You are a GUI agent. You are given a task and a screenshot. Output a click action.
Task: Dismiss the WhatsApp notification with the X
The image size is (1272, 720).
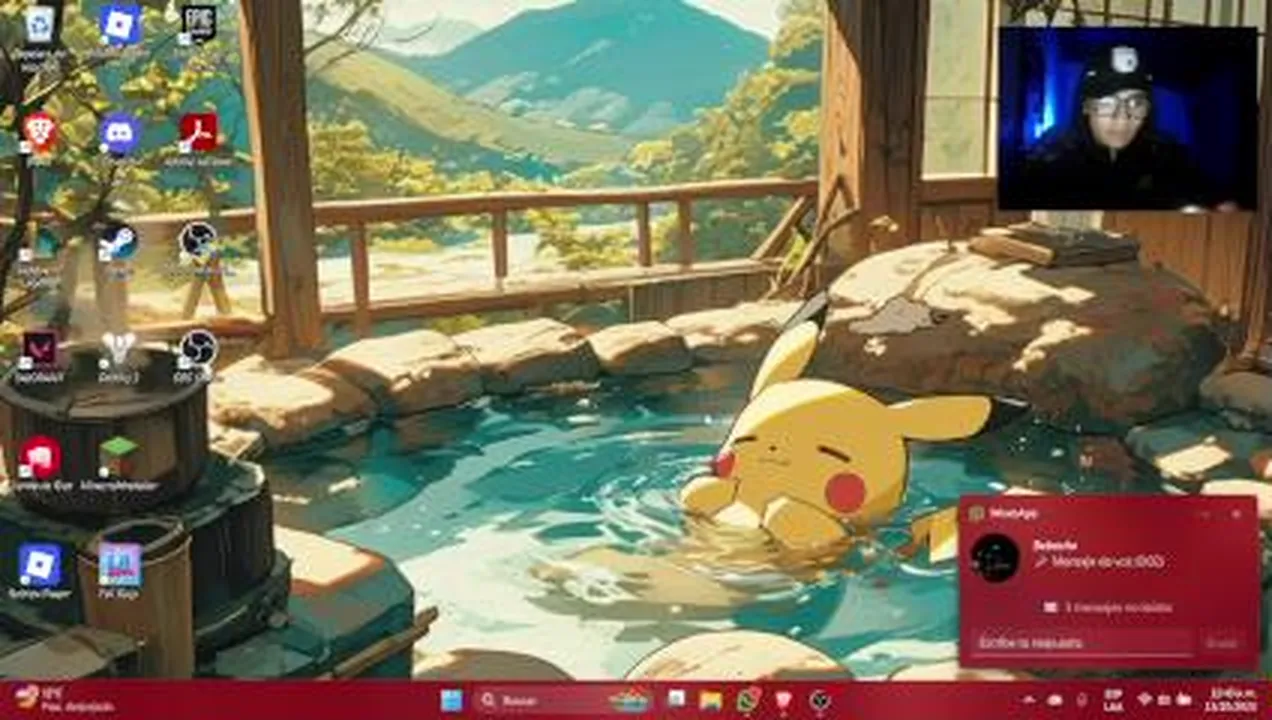pos(1237,513)
